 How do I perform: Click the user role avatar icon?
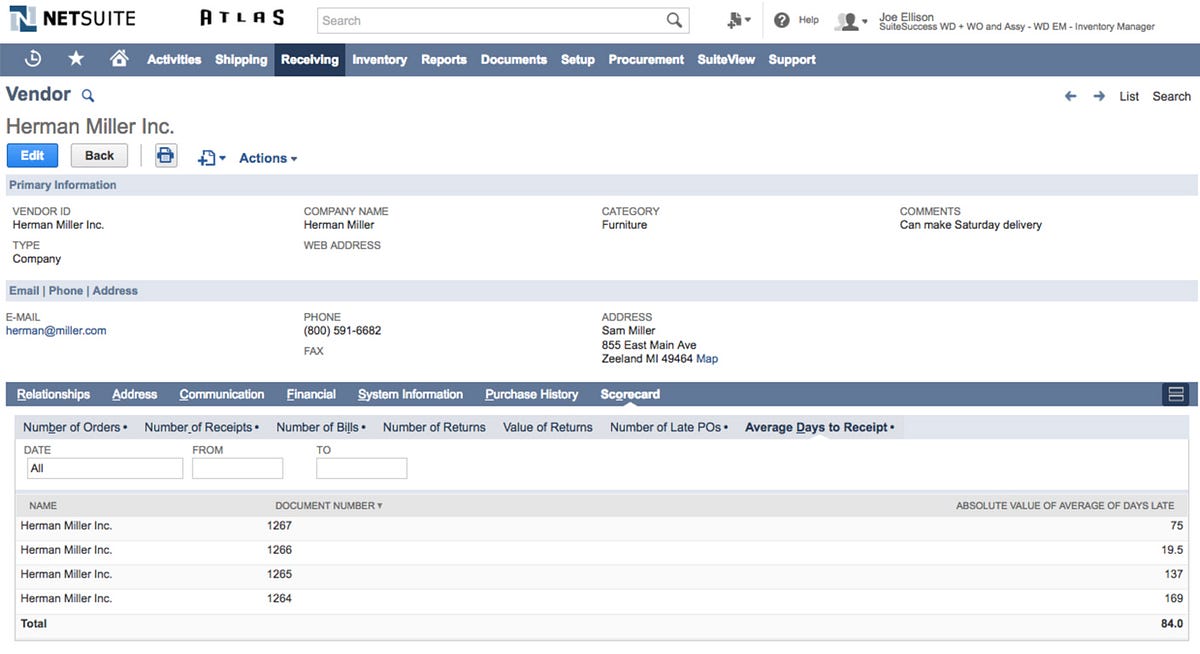849,21
